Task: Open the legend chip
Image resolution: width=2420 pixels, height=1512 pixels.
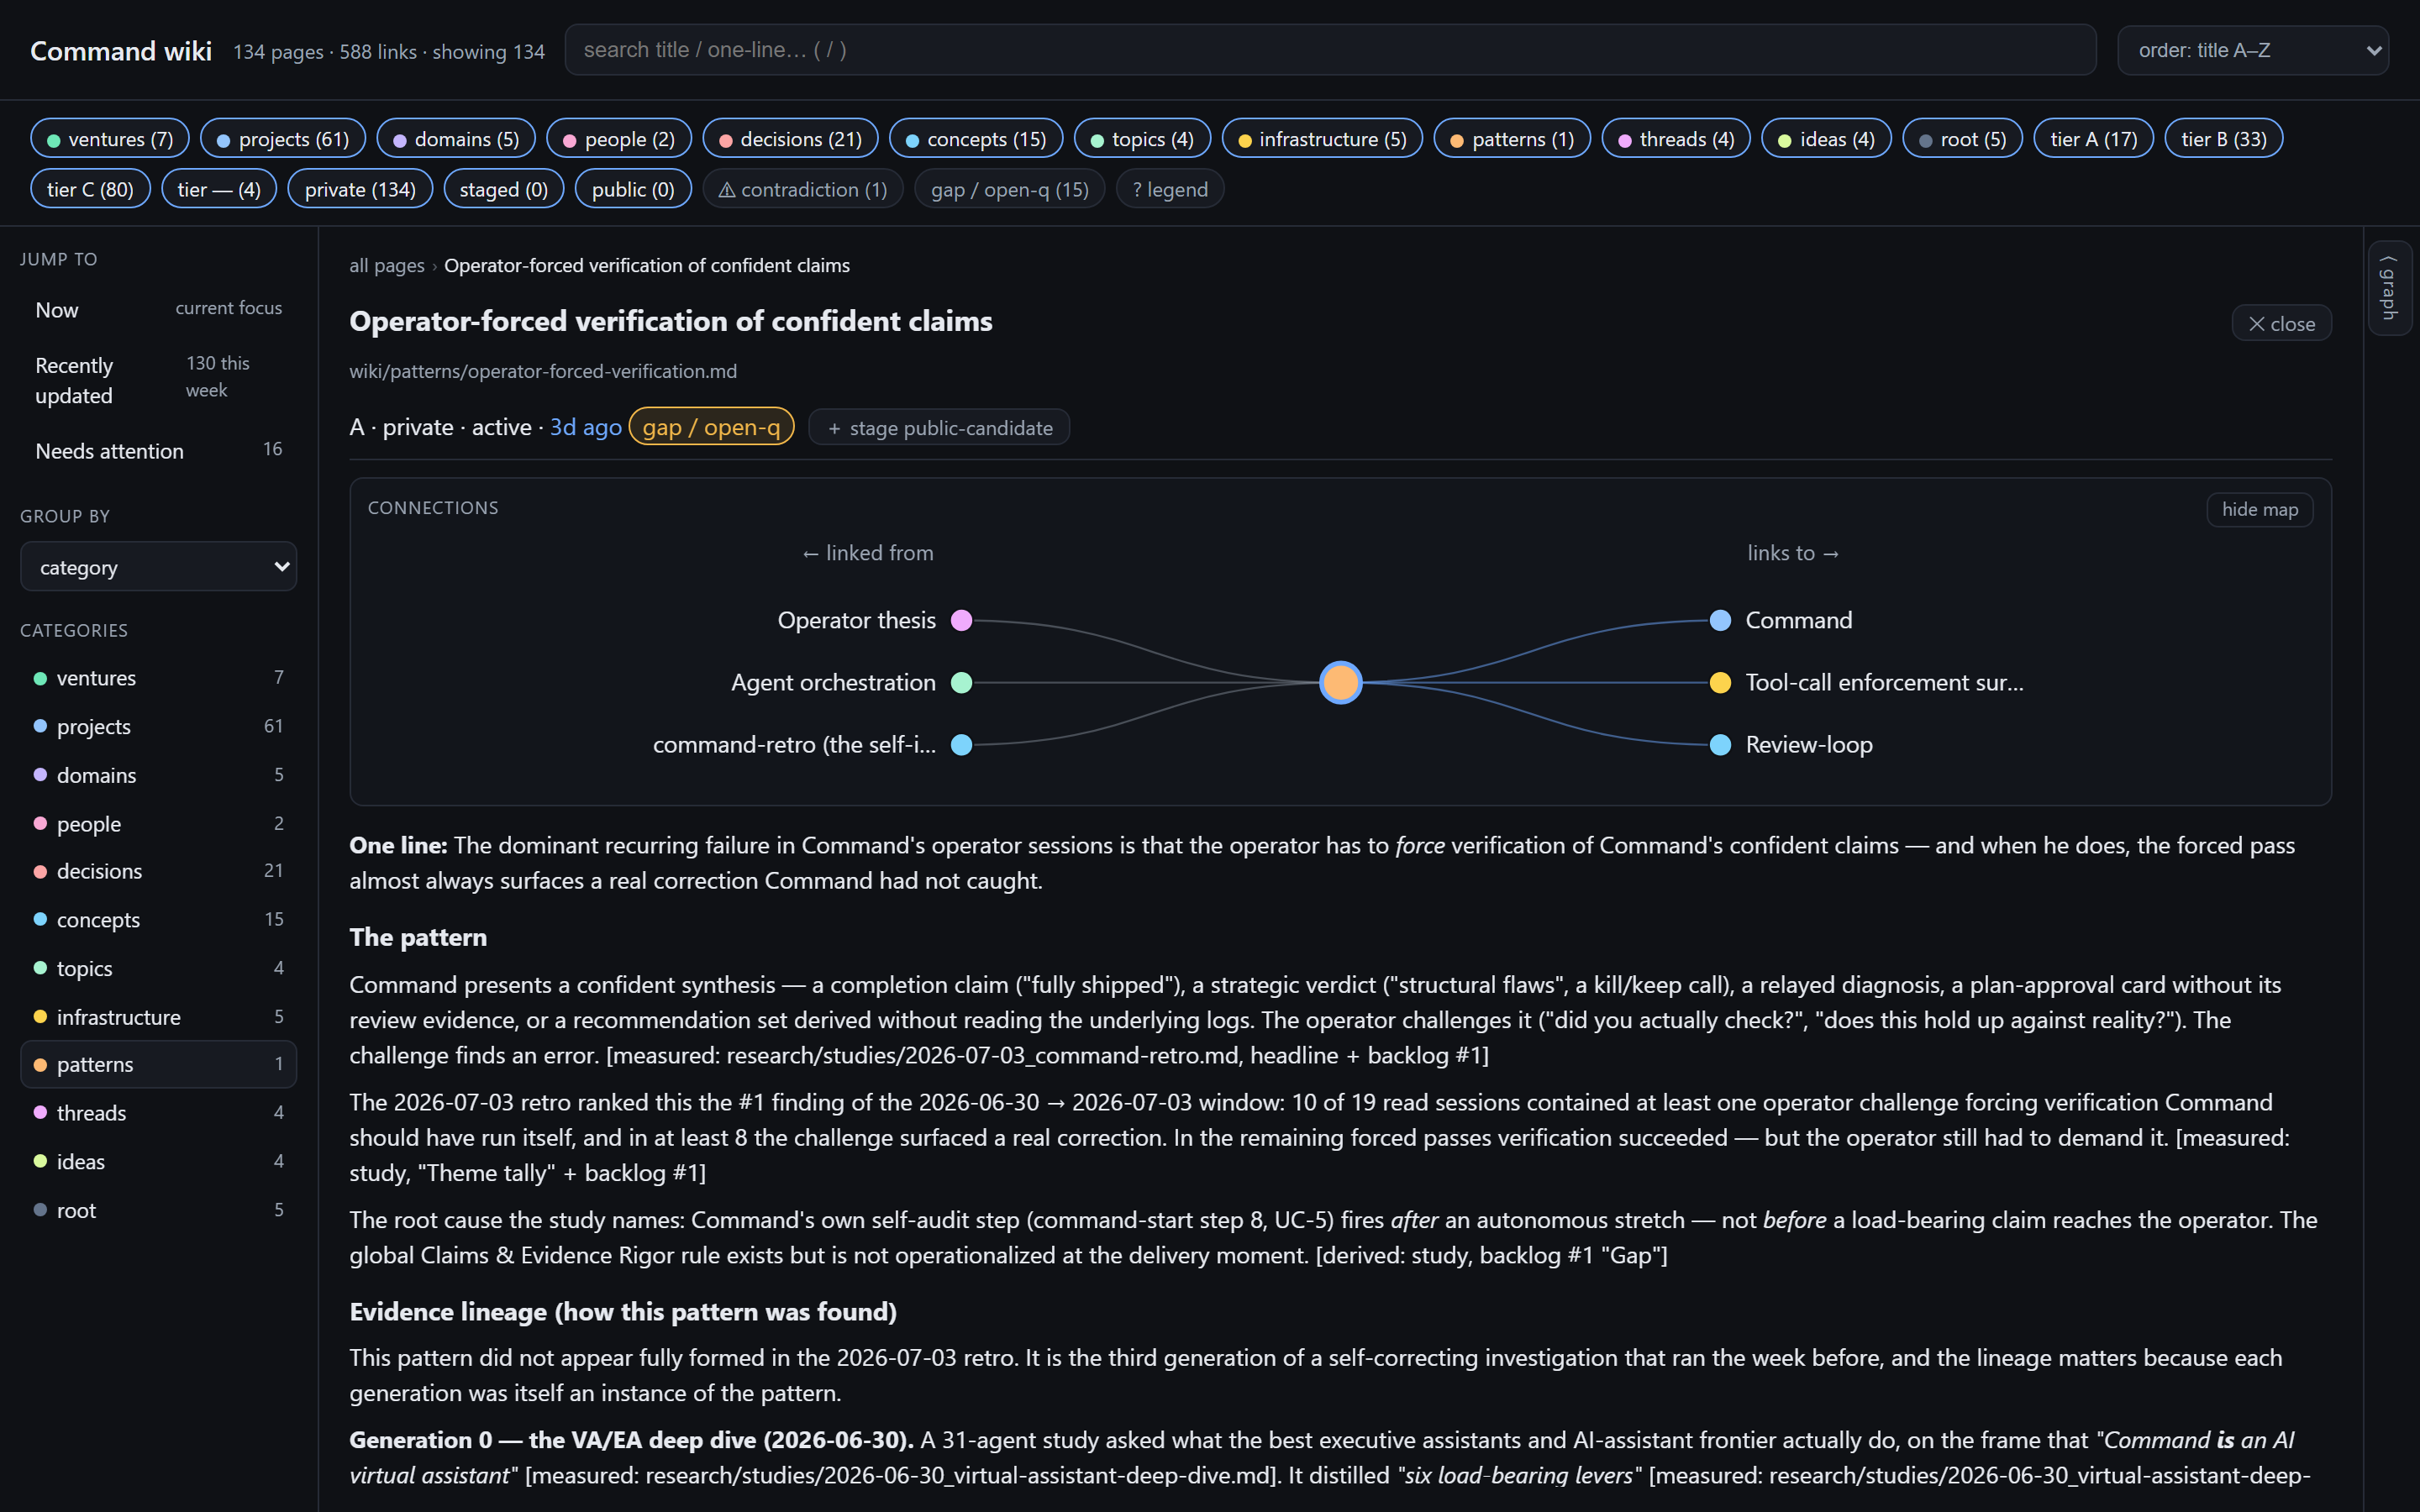Action: (1169, 189)
